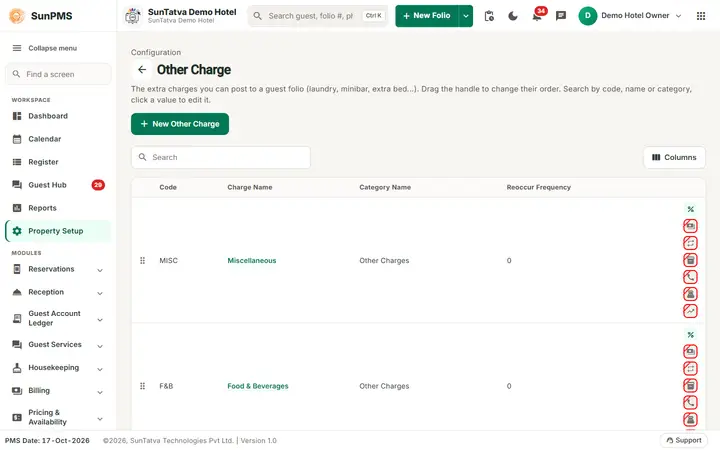
Task: Toggle the cash payment flag on Miscellaneous row
Action: (690, 225)
